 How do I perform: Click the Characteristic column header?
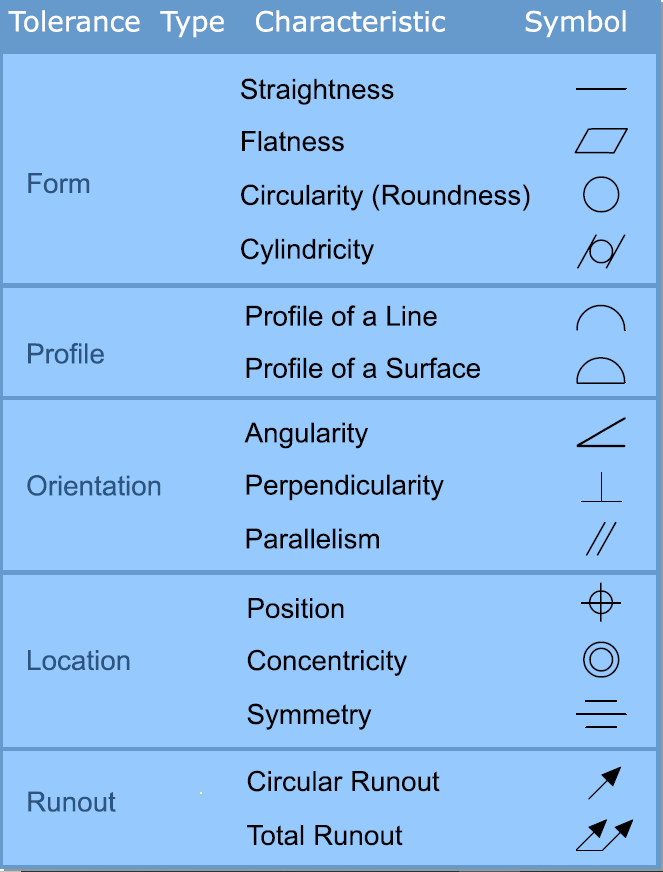pyautogui.click(x=350, y=22)
